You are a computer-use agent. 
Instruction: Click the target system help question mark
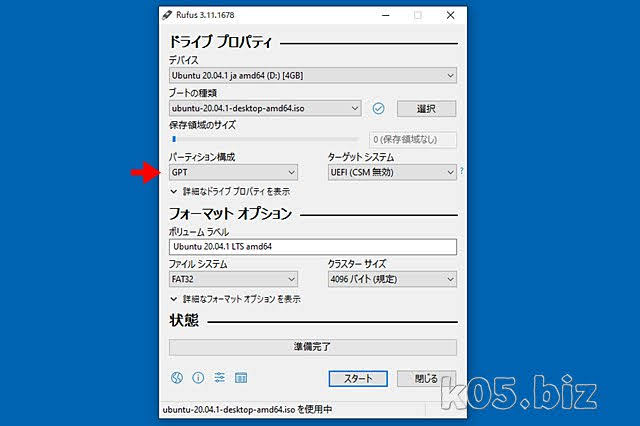point(461,171)
